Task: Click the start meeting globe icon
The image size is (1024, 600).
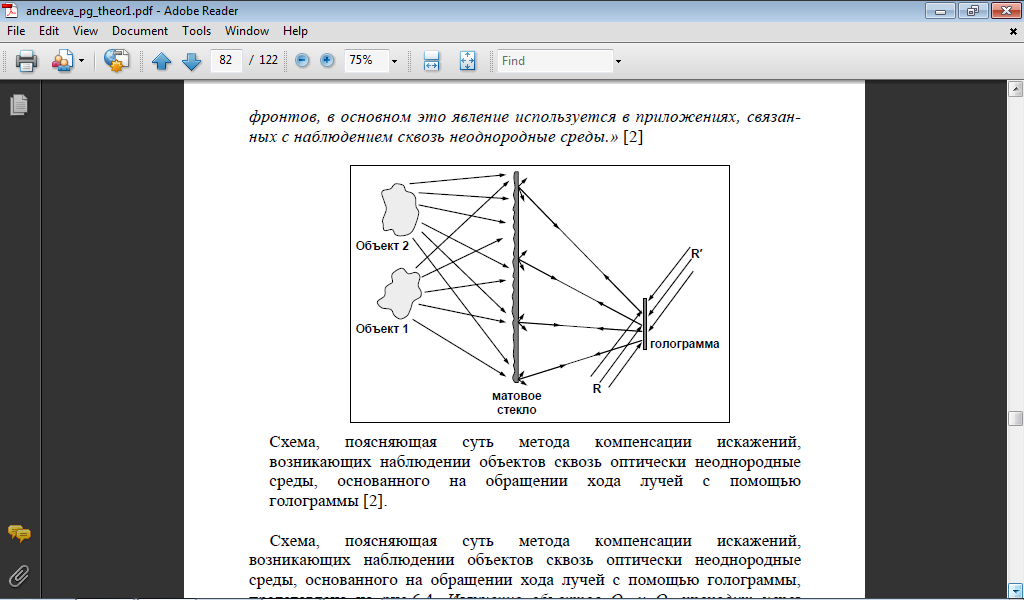Action: click(116, 61)
